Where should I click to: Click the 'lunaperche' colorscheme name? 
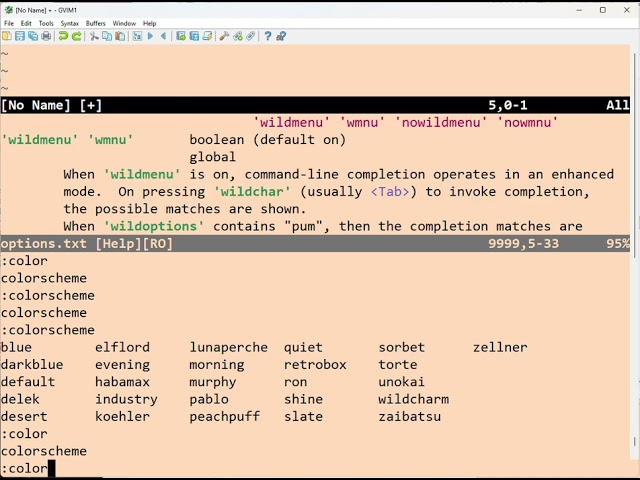229,347
